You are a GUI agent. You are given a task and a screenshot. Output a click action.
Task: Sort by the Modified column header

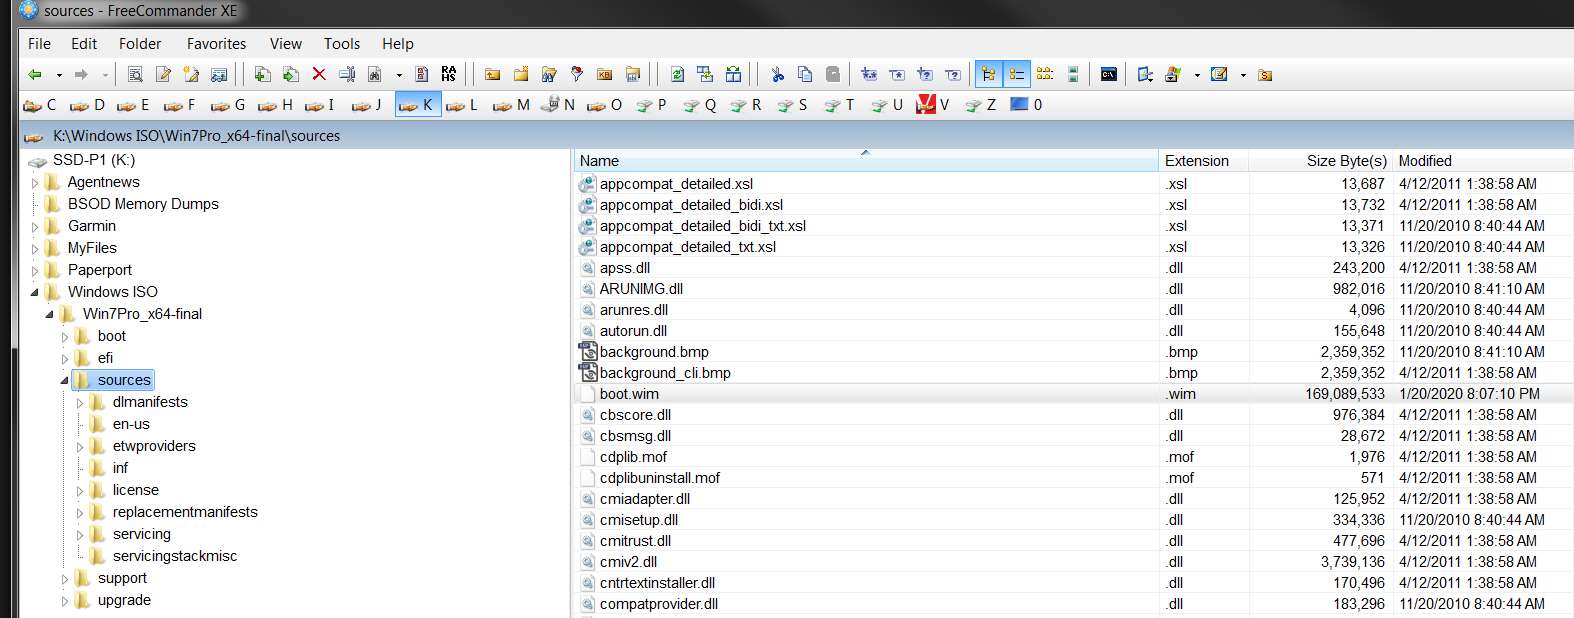coord(1483,161)
